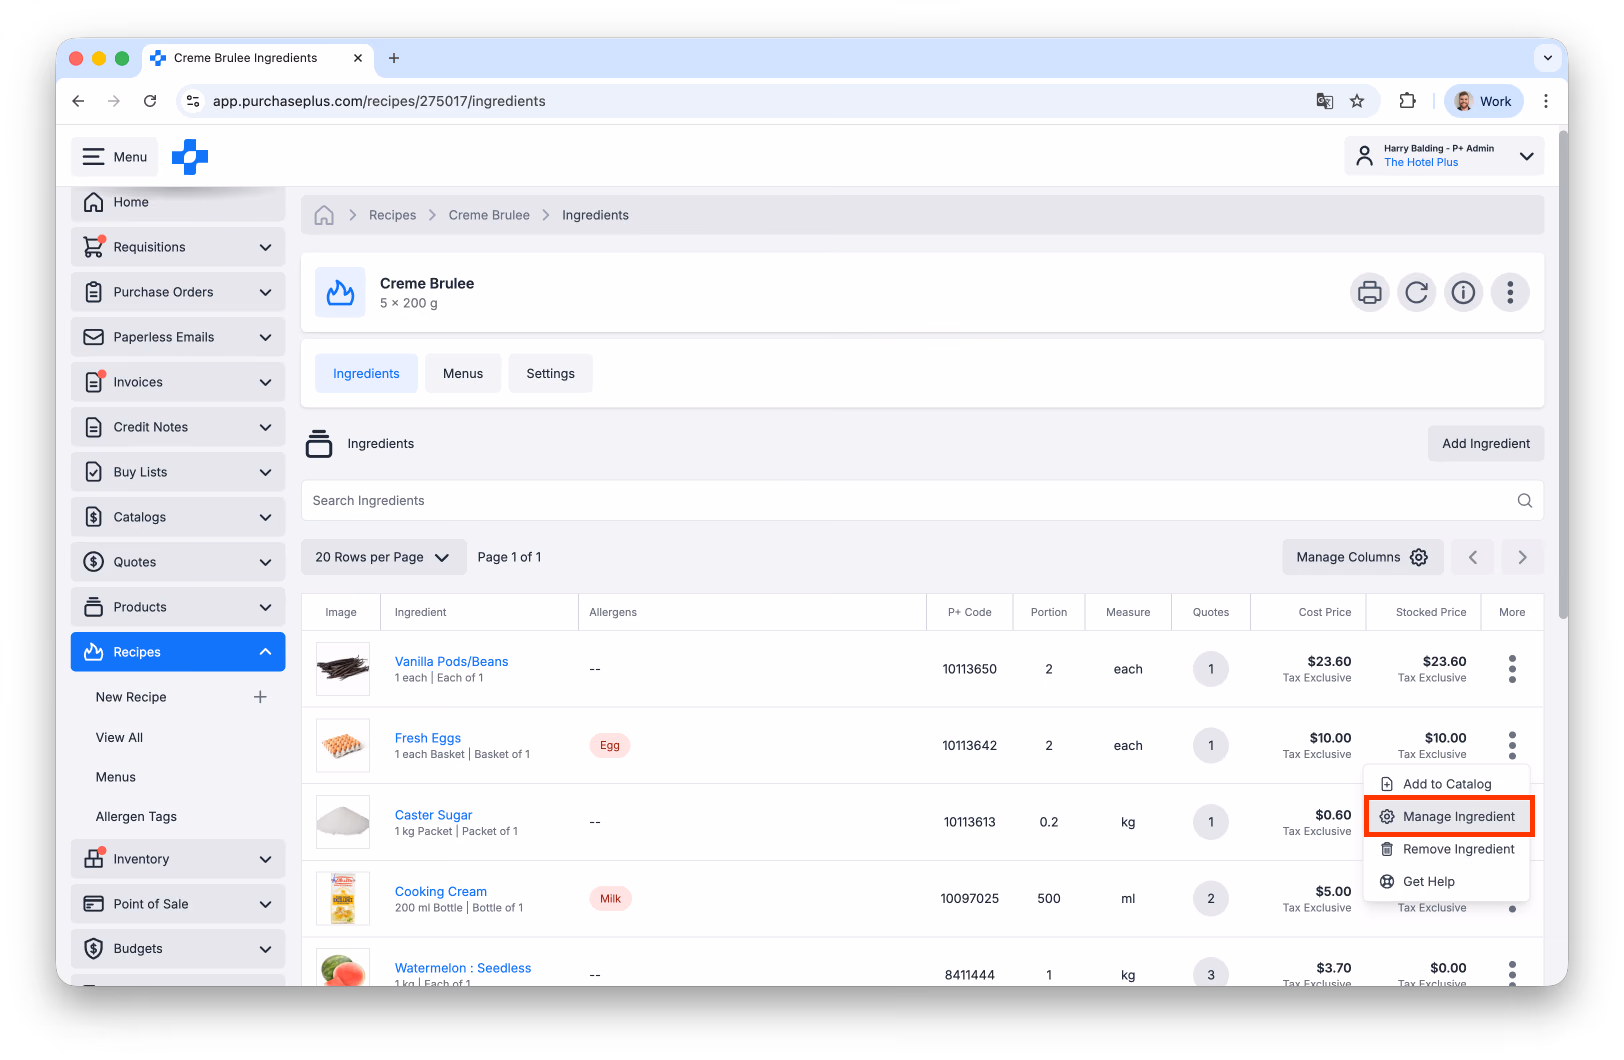Click the home icon in the breadcrumb

(324, 215)
